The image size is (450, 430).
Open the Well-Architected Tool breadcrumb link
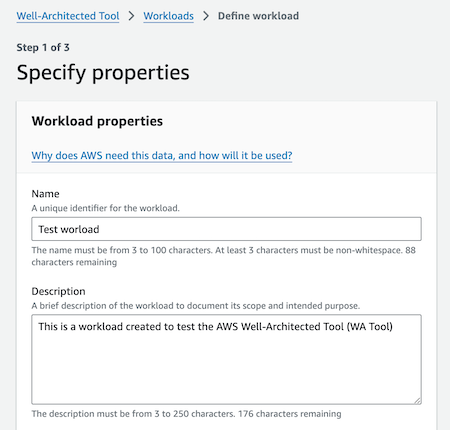coord(68,16)
